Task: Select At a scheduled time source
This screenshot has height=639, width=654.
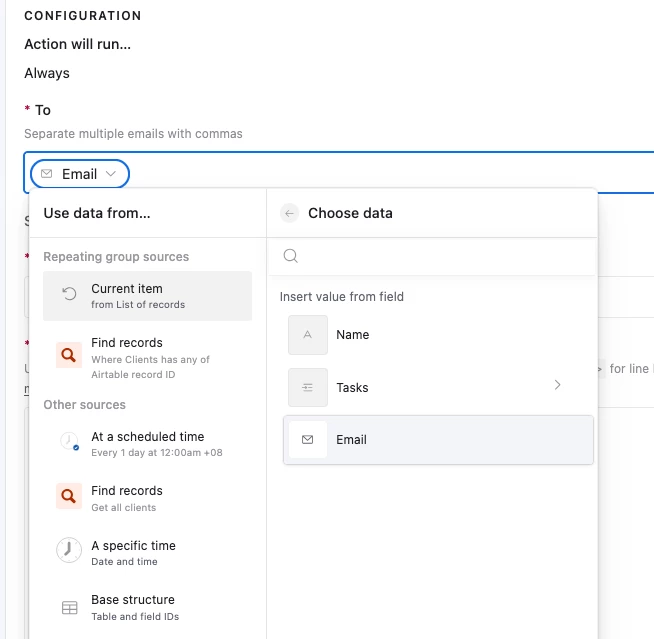Action: (x=148, y=442)
